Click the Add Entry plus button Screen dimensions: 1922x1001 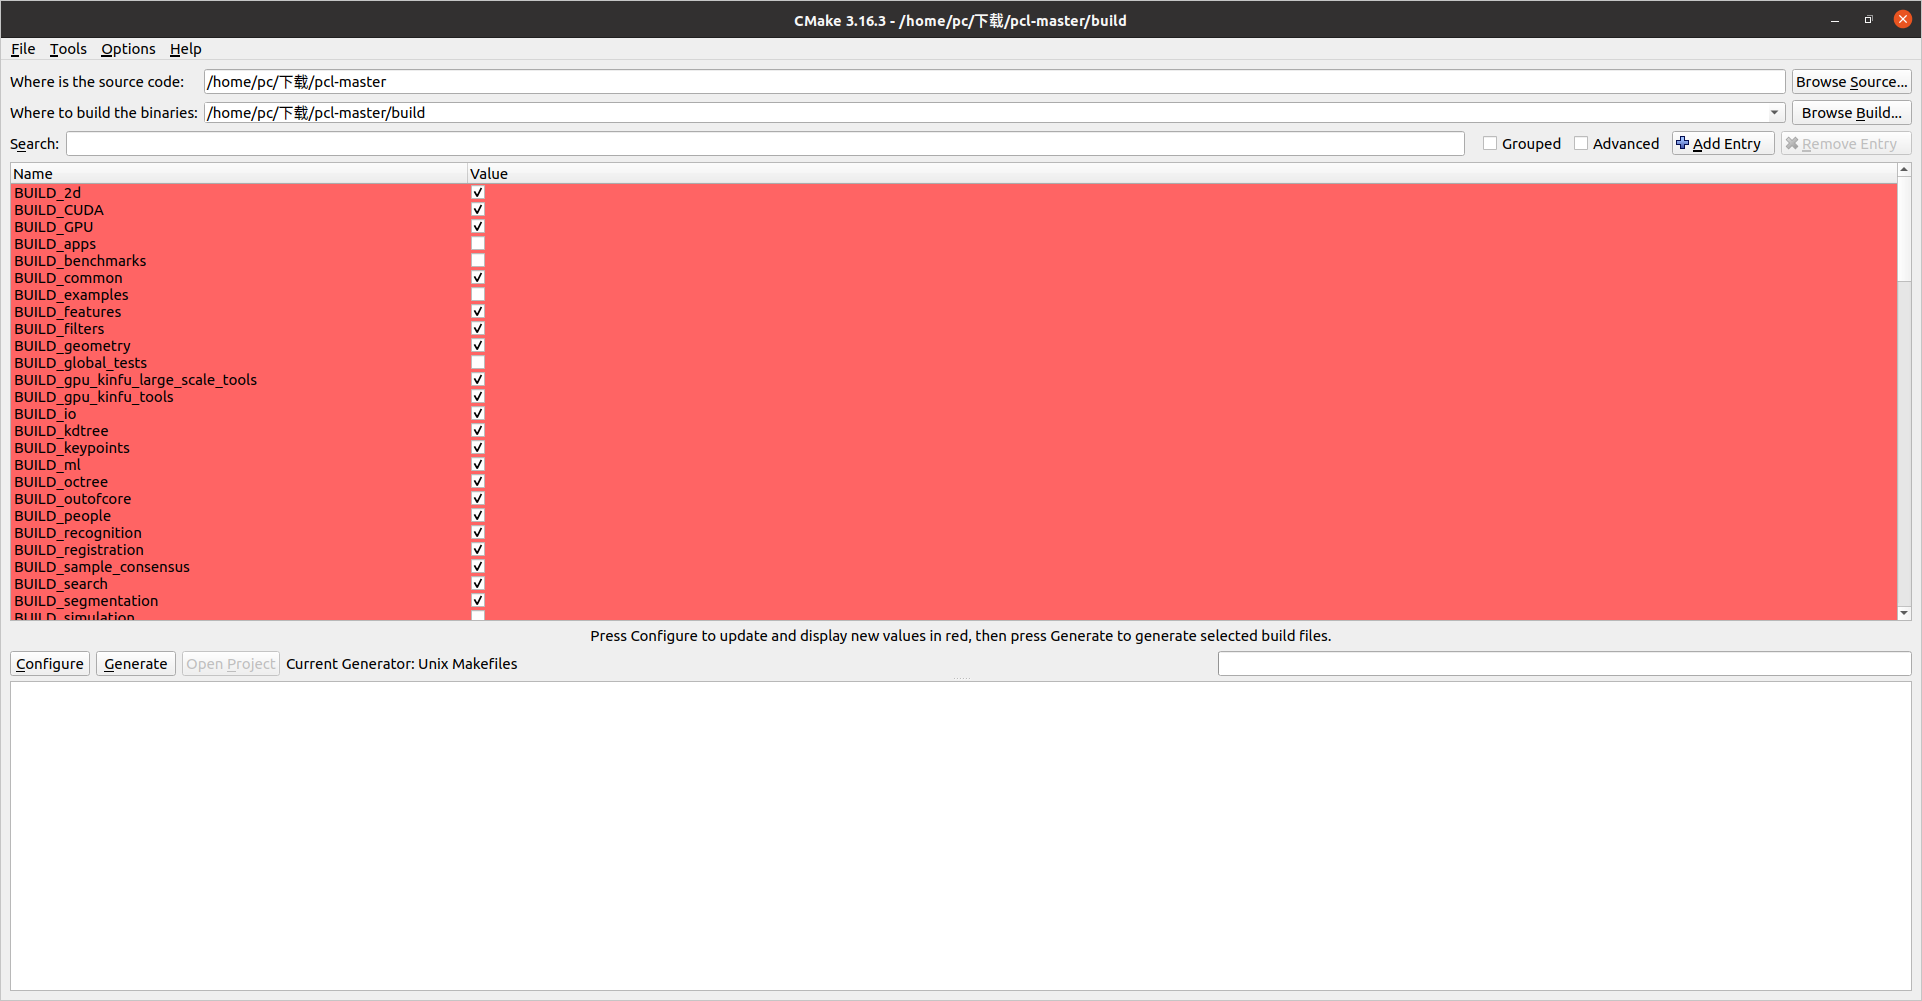(x=1723, y=144)
